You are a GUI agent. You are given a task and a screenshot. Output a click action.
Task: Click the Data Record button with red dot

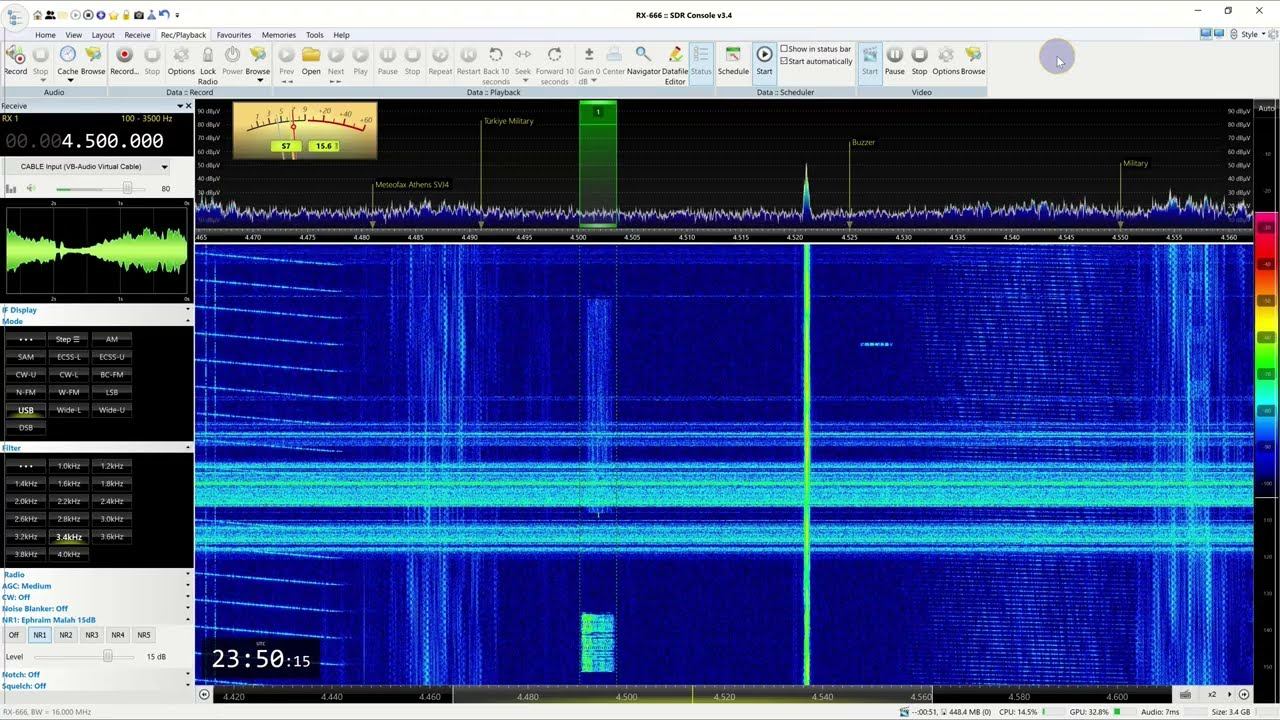[x=124, y=59]
